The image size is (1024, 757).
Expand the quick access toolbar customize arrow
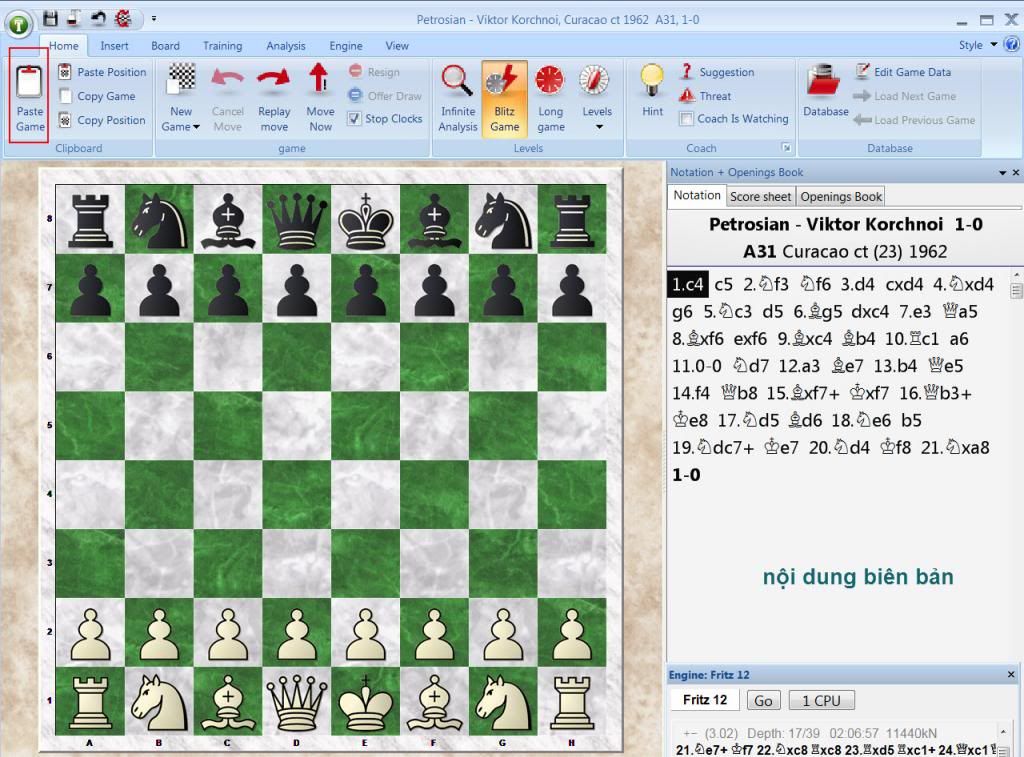point(154,18)
